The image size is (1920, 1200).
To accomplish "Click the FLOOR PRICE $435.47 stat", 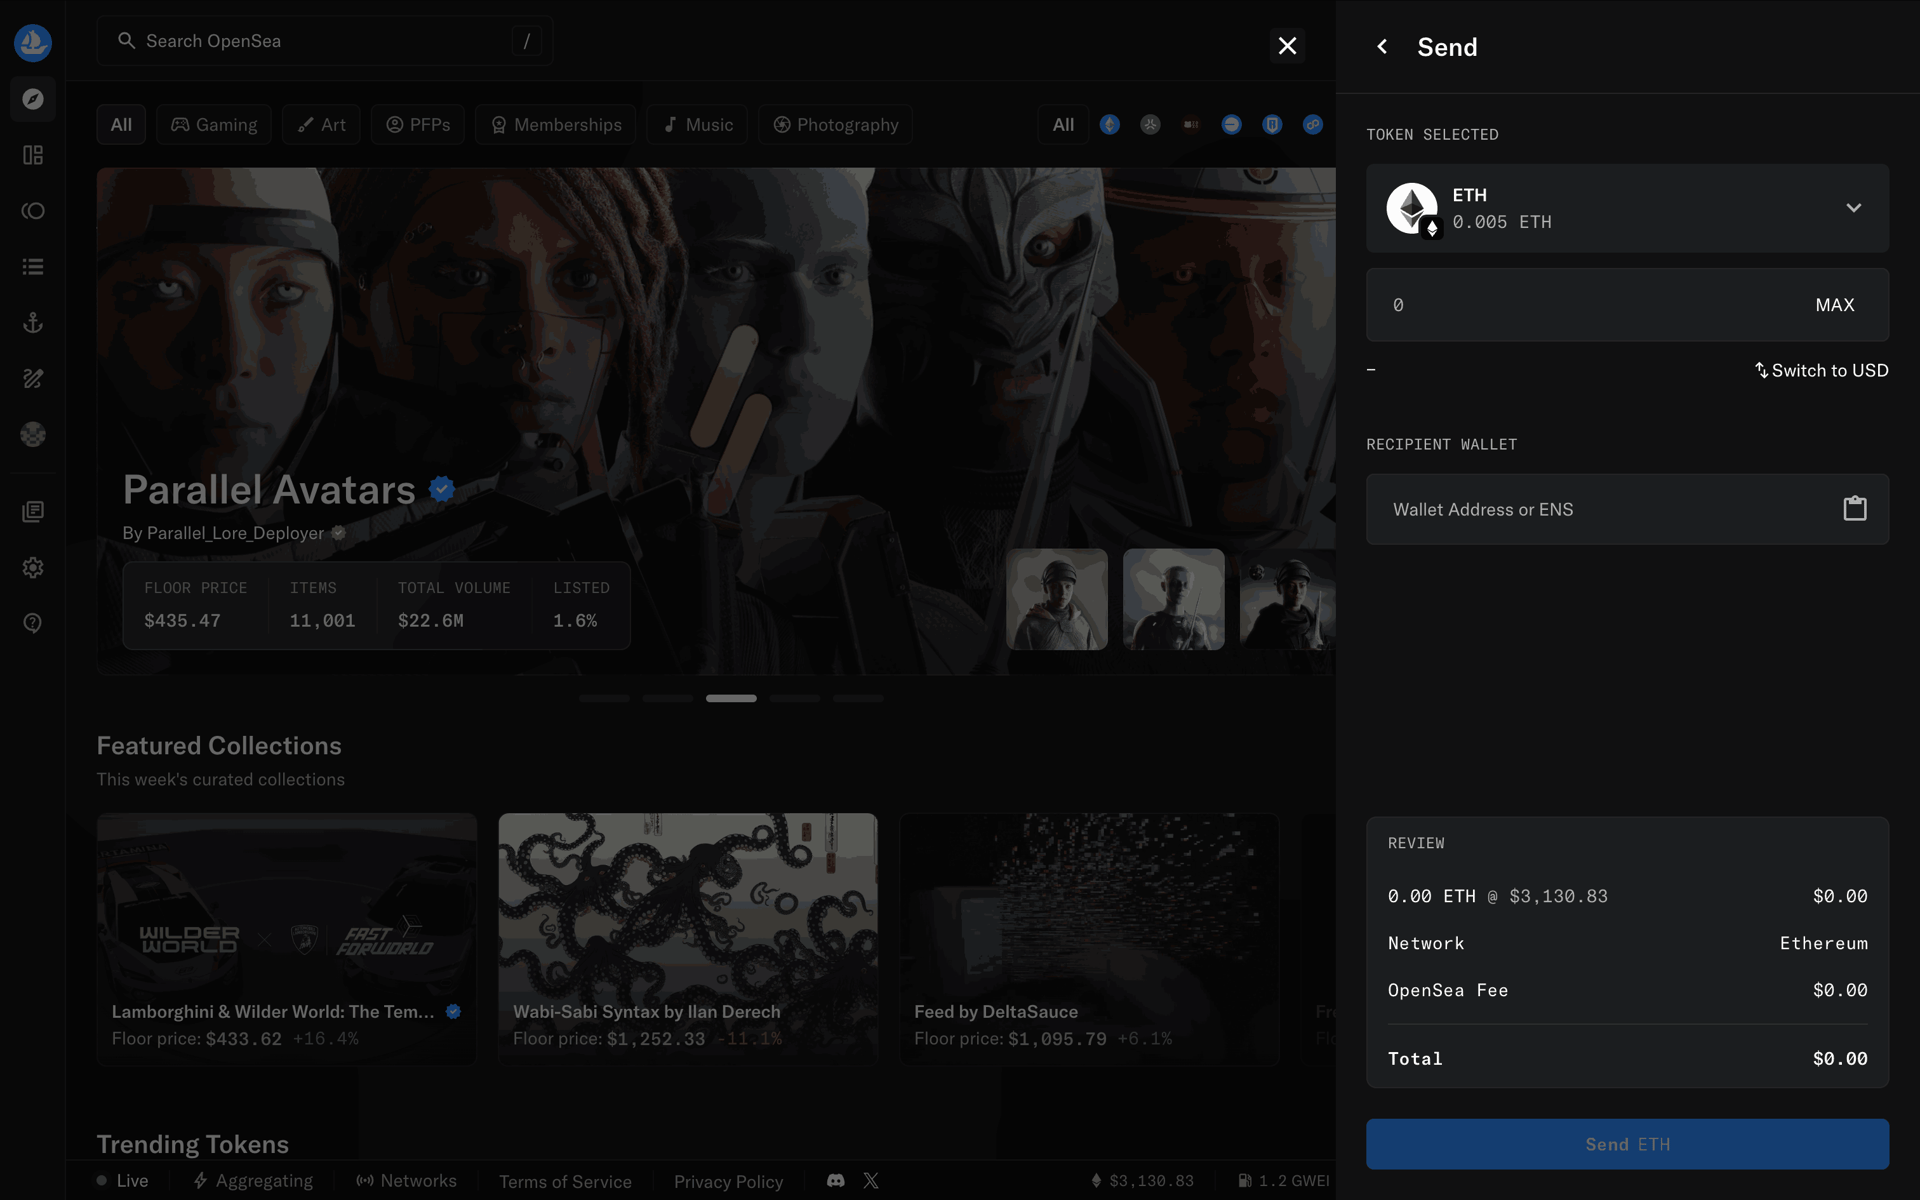I will [195, 605].
